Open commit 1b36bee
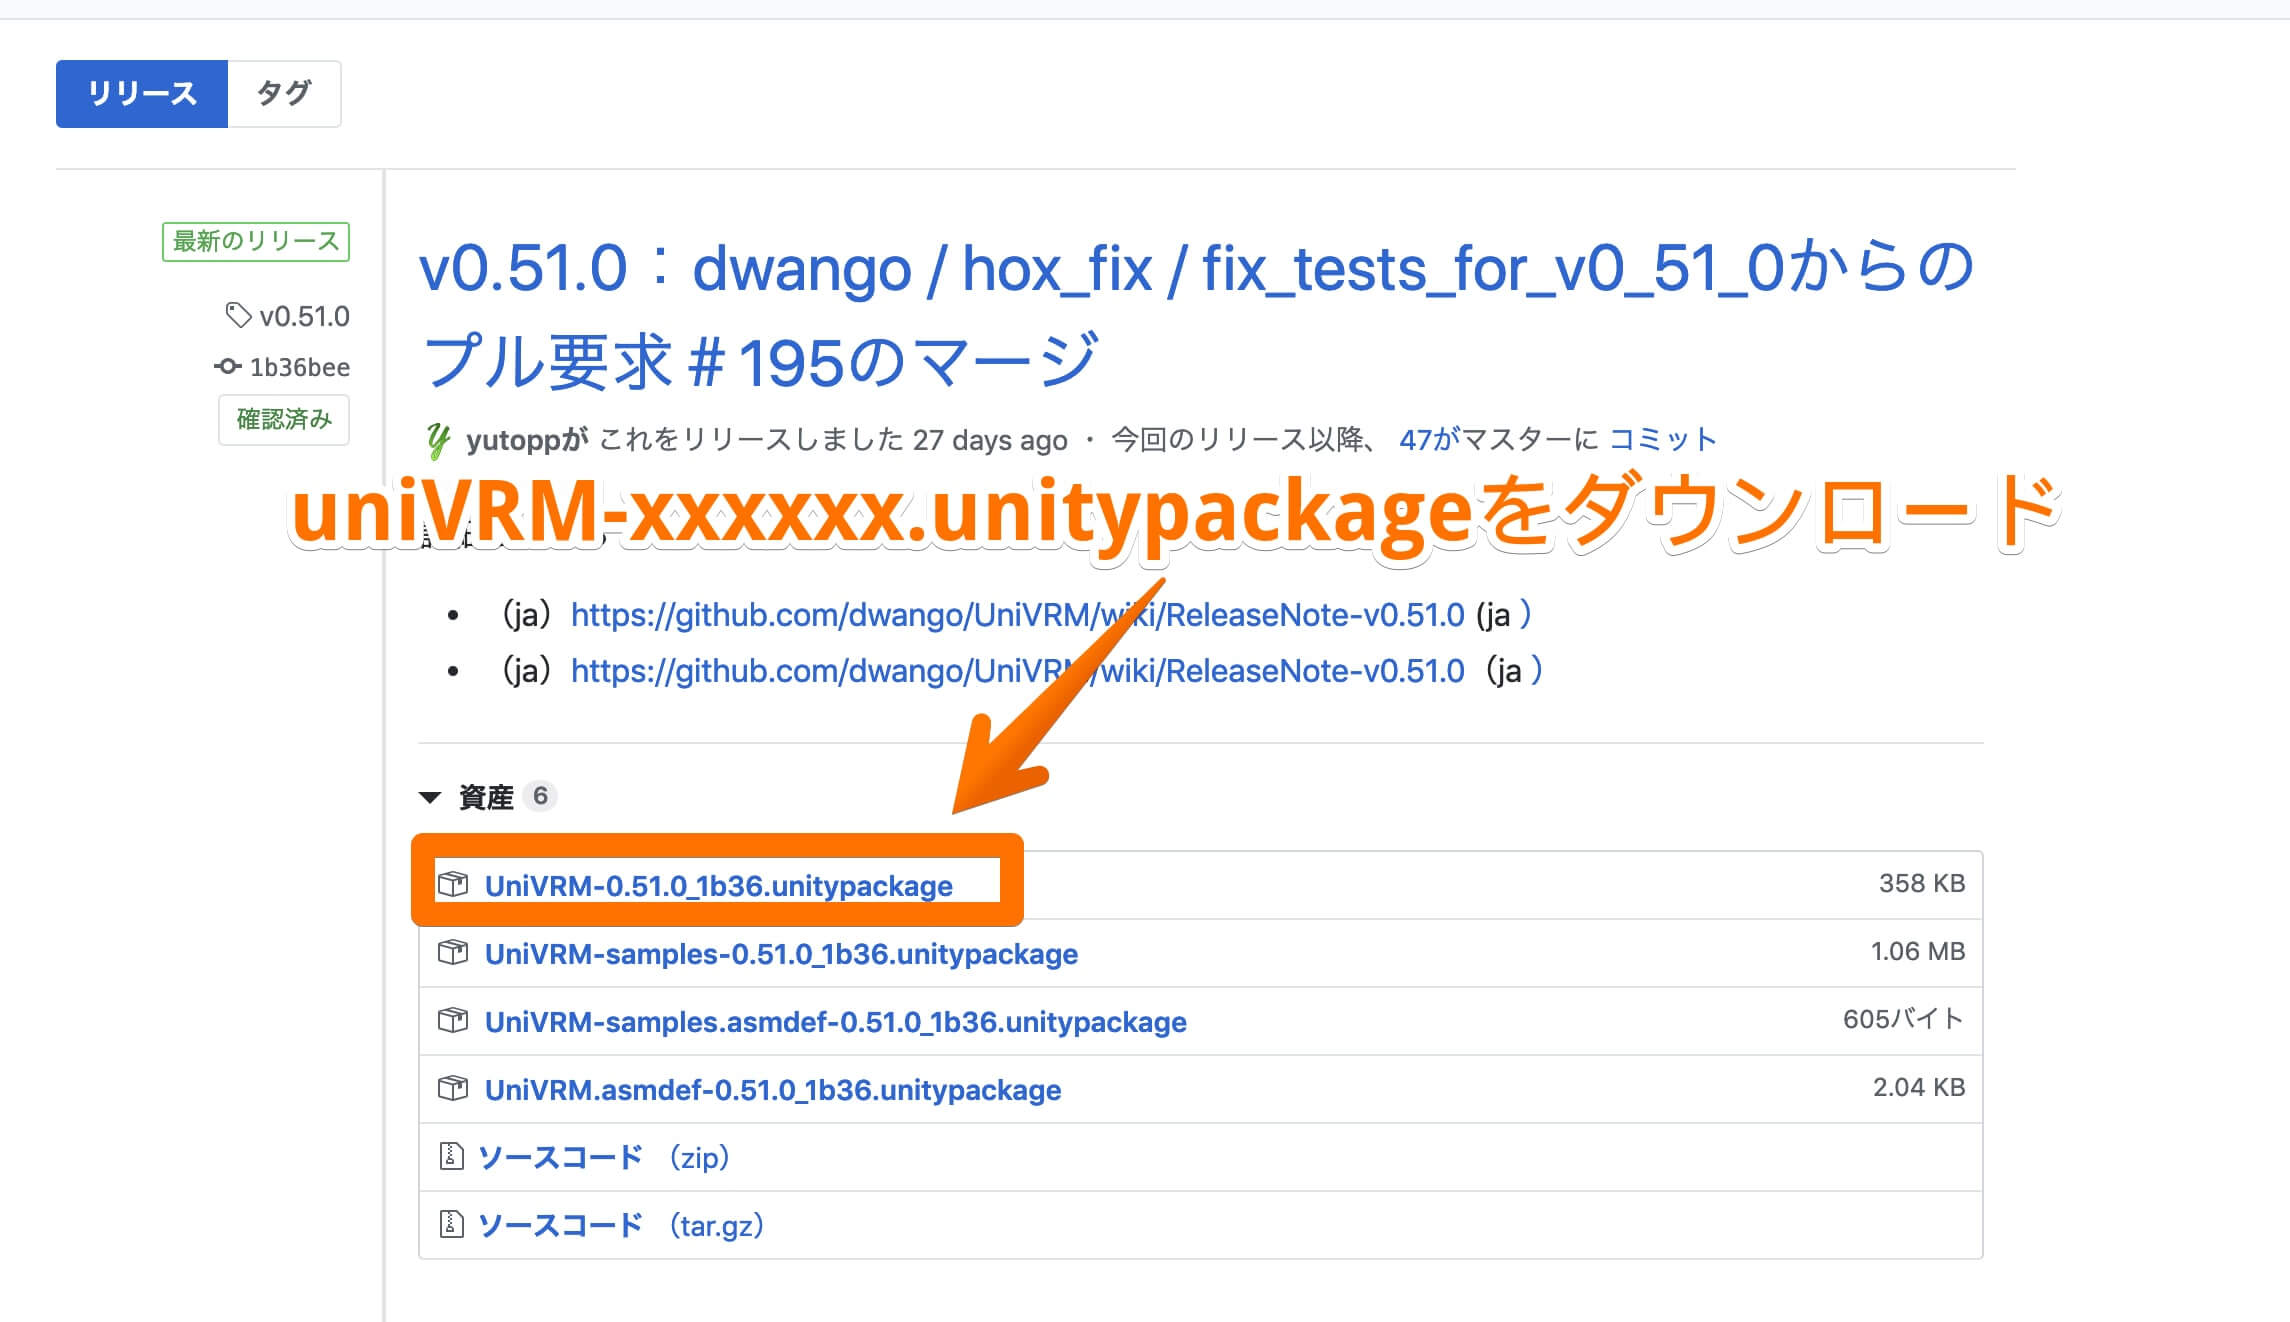The height and width of the screenshot is (1322, 2290). 300,367
